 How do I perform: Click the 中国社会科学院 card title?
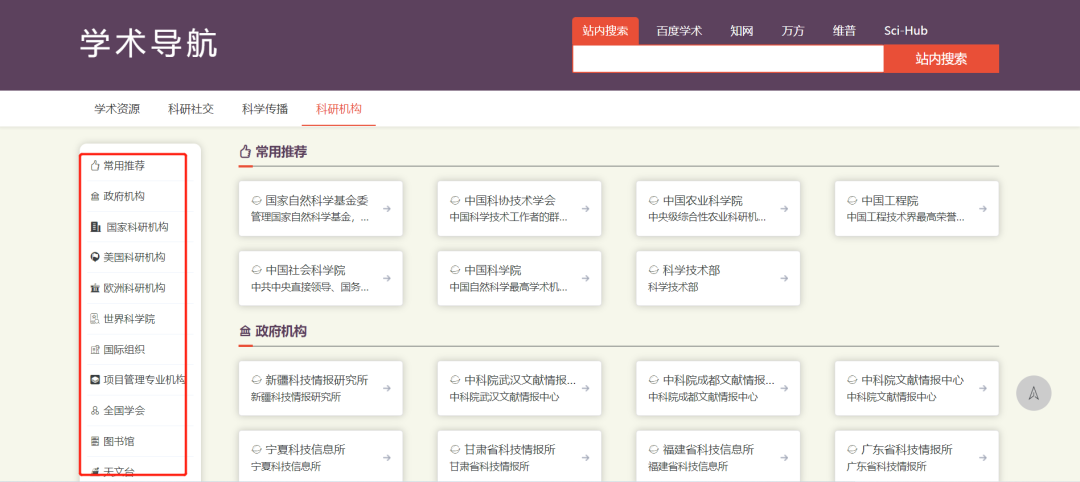(x=305, y=271)
